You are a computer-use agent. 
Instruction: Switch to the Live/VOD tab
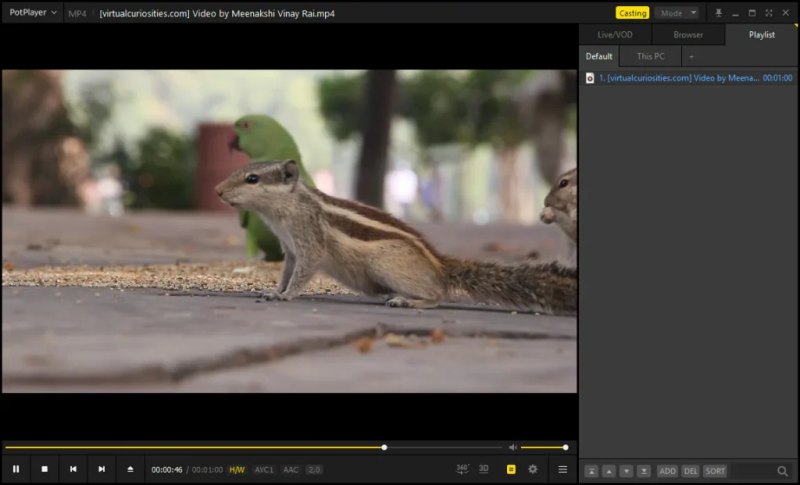click(615, 35)
